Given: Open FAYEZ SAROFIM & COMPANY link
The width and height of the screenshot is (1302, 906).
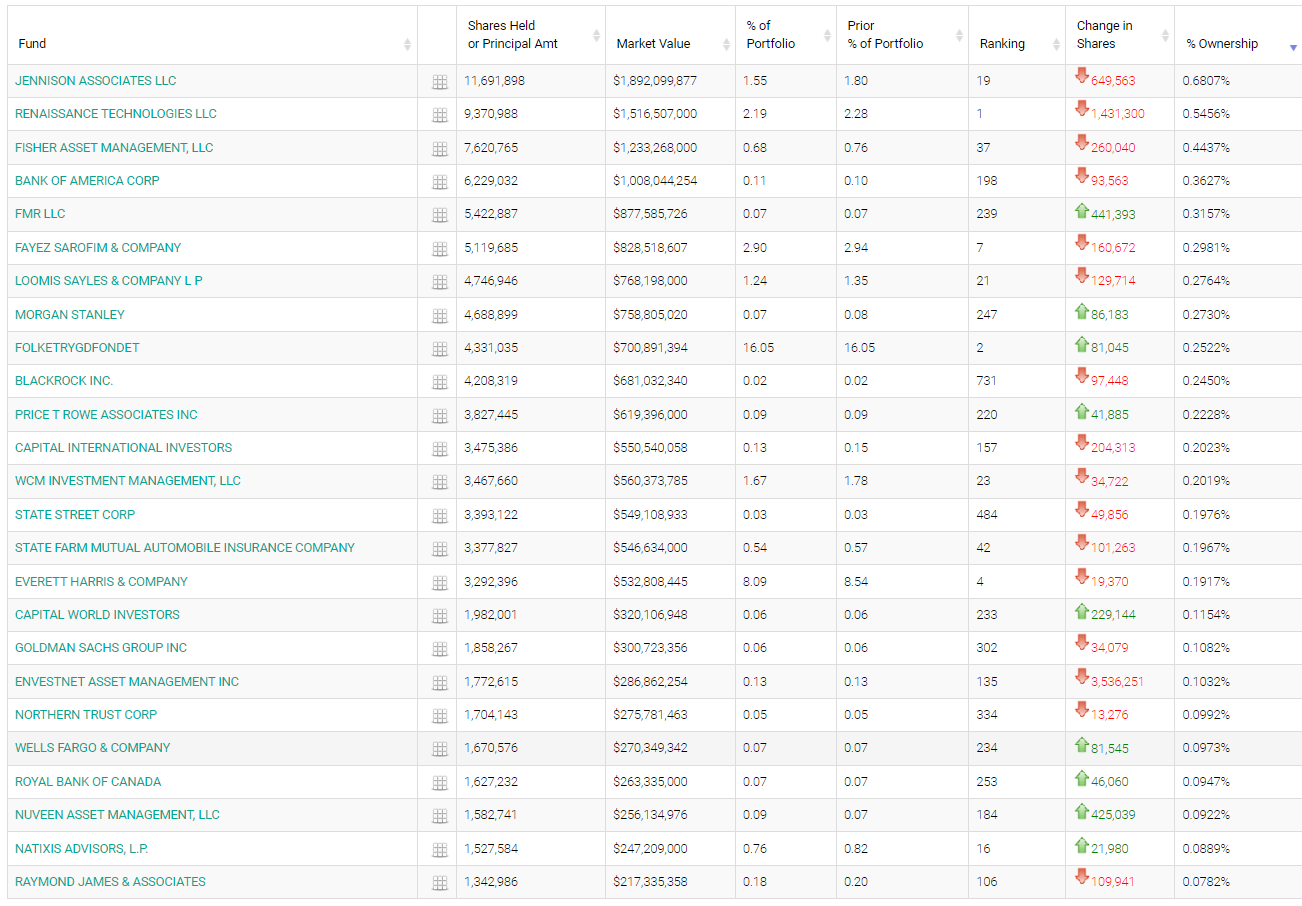Looking at the screenshot, I should coord(98,248).
